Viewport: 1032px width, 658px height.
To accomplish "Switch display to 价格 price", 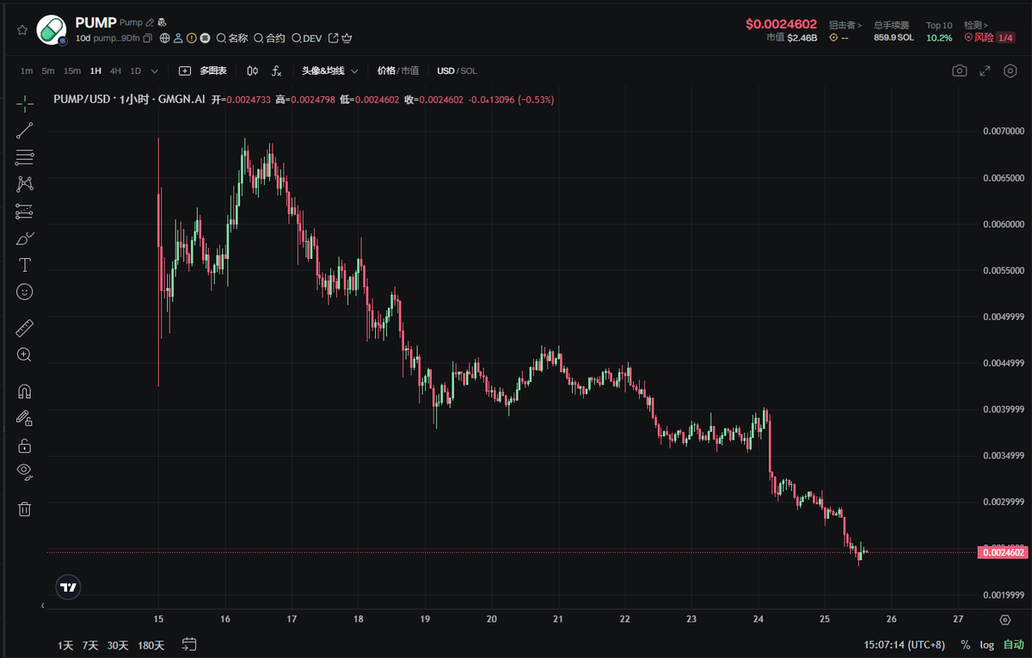I will pos(386,71).
